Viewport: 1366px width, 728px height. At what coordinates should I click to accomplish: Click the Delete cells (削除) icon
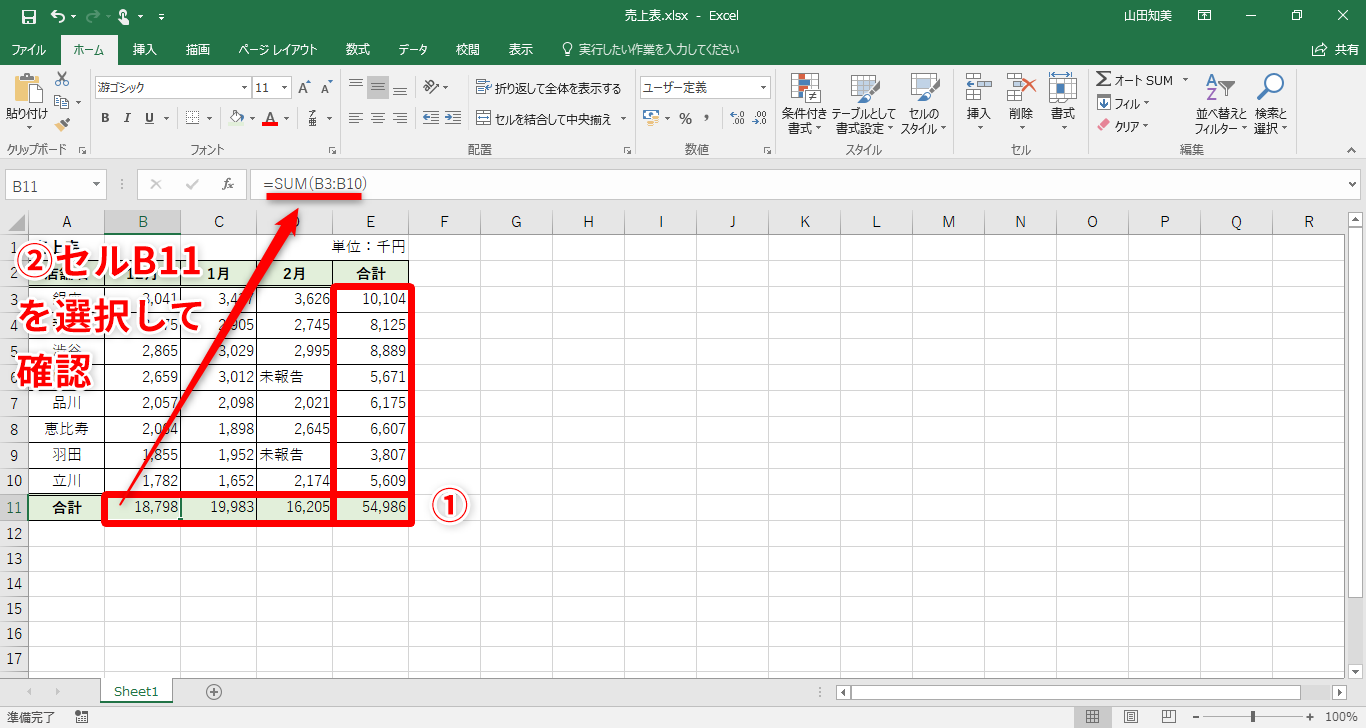pyautogui.click(x=1020, y=88)
